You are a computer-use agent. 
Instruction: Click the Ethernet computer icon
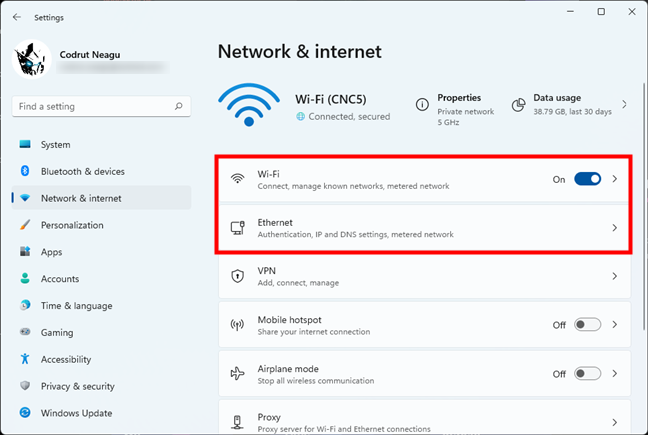tap(237, 228)
